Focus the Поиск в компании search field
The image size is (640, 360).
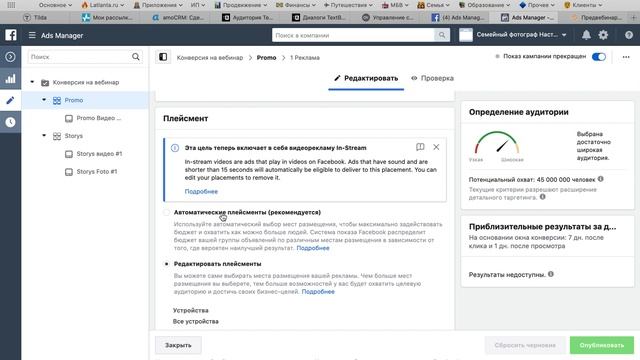[x=353, y=35]
